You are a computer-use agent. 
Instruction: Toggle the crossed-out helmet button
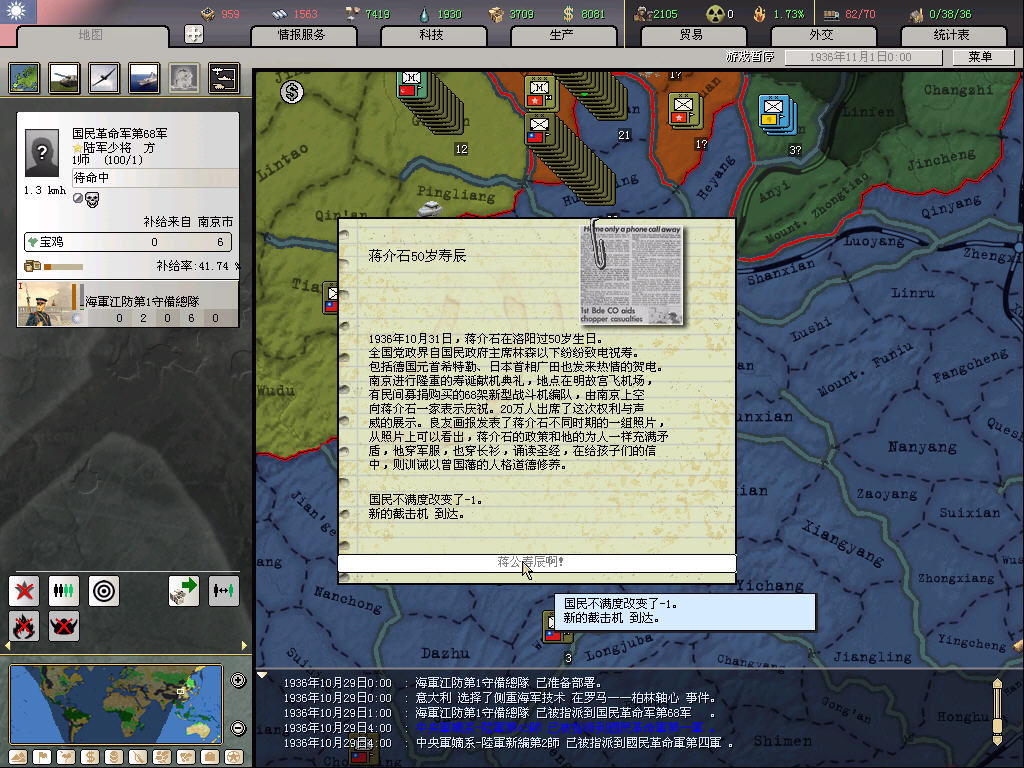pos(63,626)
